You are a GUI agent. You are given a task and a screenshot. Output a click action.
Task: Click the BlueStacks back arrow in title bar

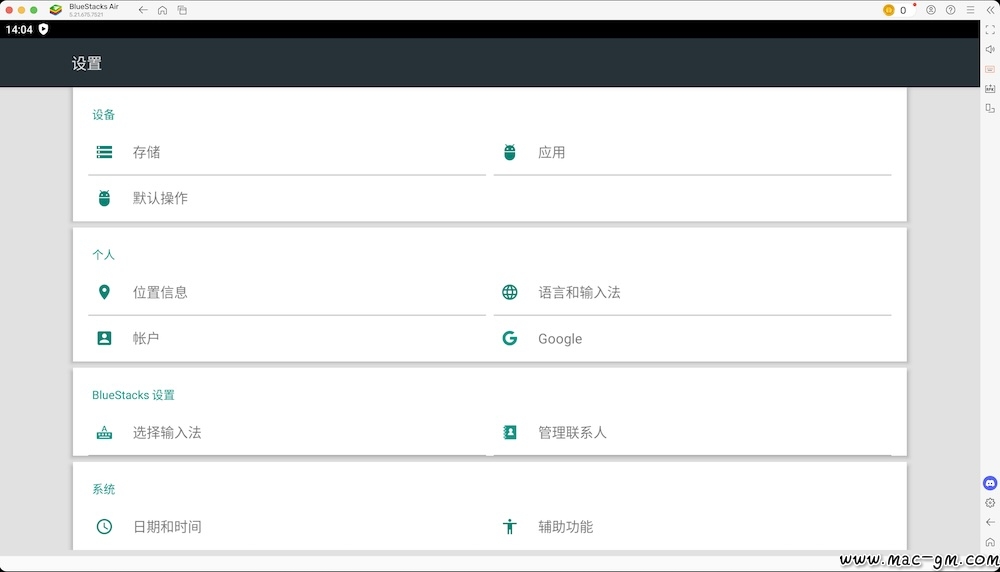point(143,10)
